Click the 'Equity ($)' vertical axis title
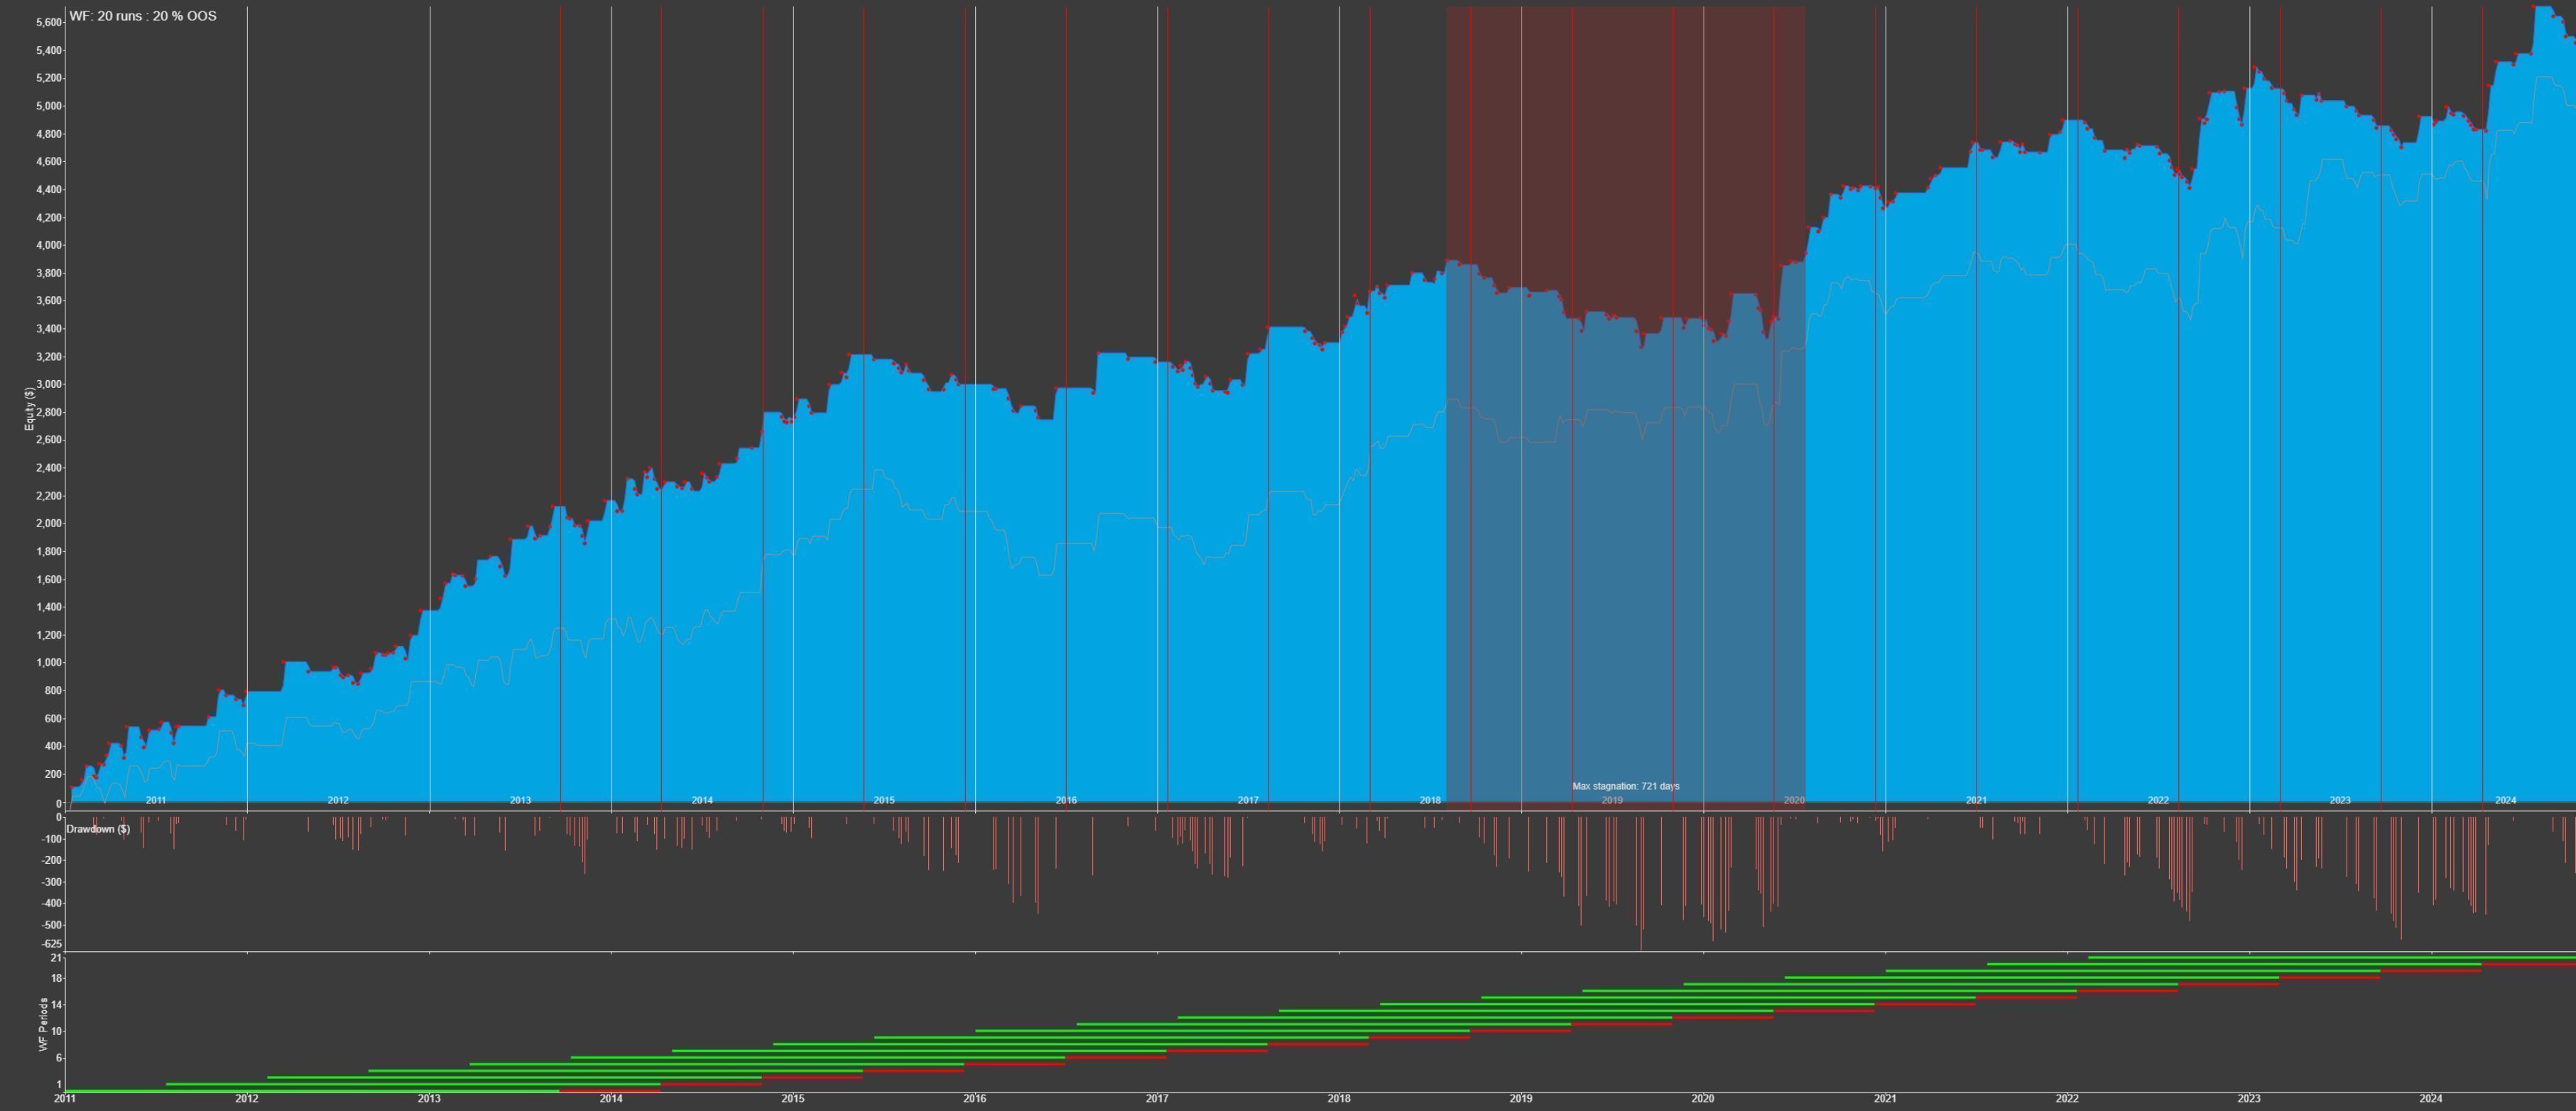Viewport: 2576px width, 1111px height. 29,409
